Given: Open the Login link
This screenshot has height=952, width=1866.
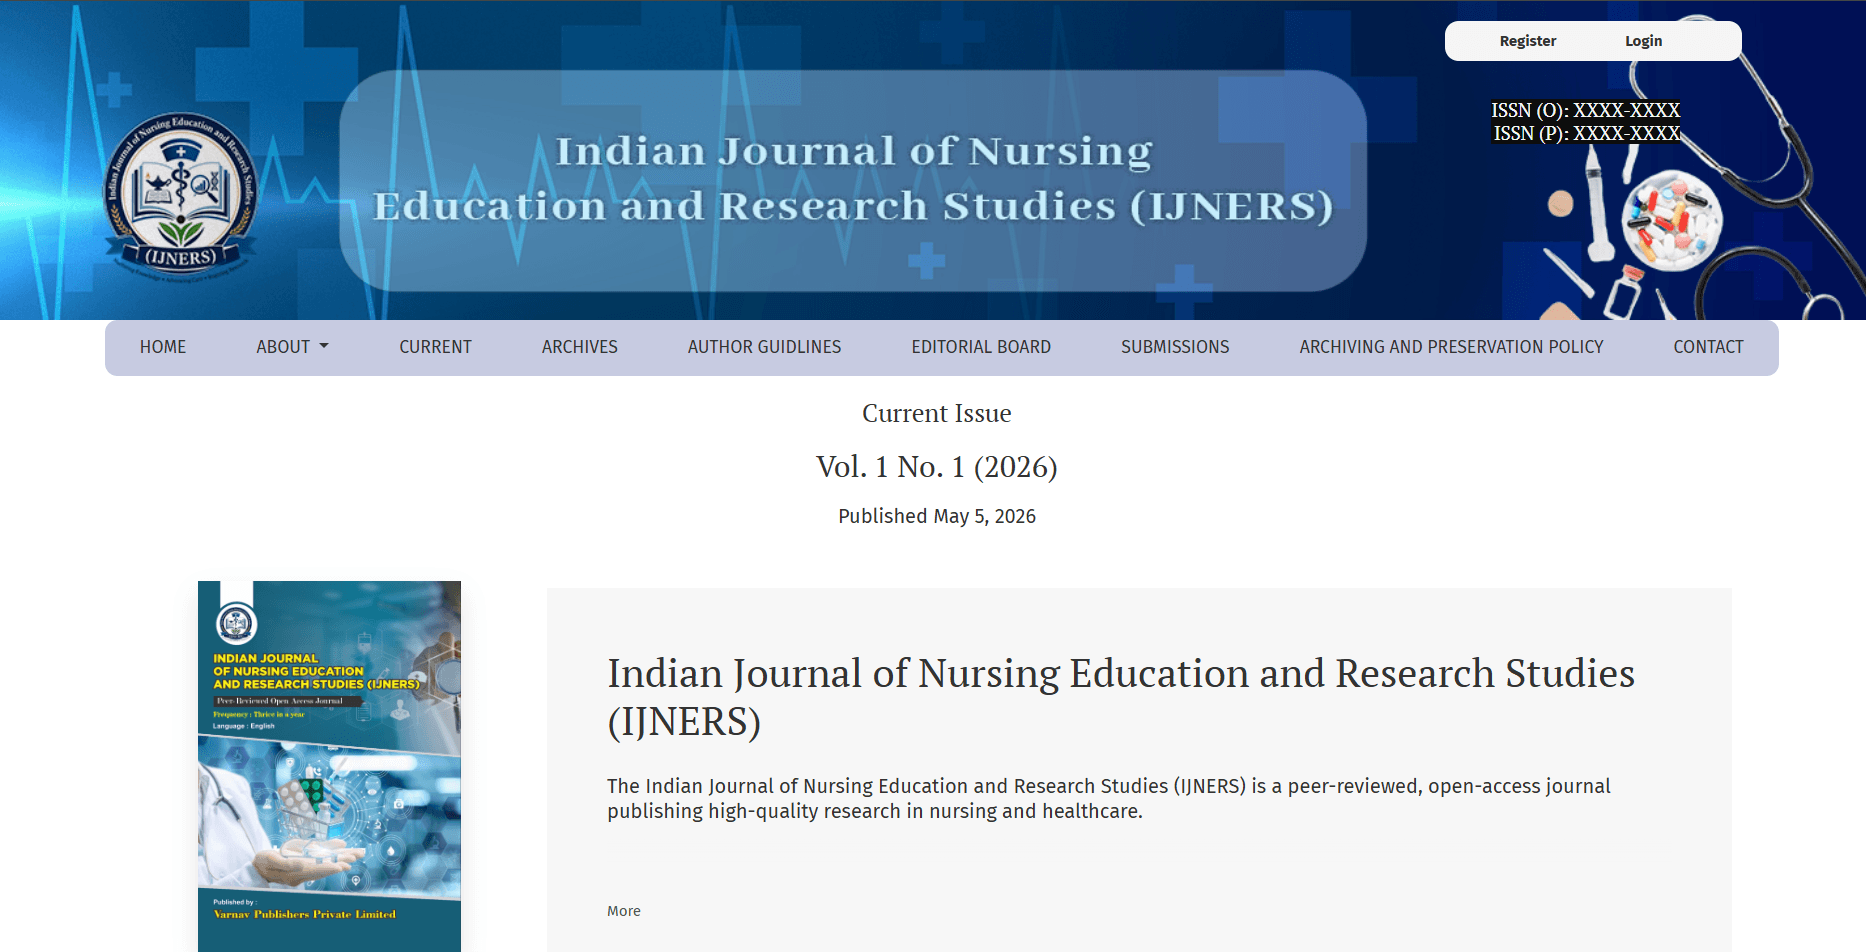Looking at the screenshot, I should (1643, 41).
